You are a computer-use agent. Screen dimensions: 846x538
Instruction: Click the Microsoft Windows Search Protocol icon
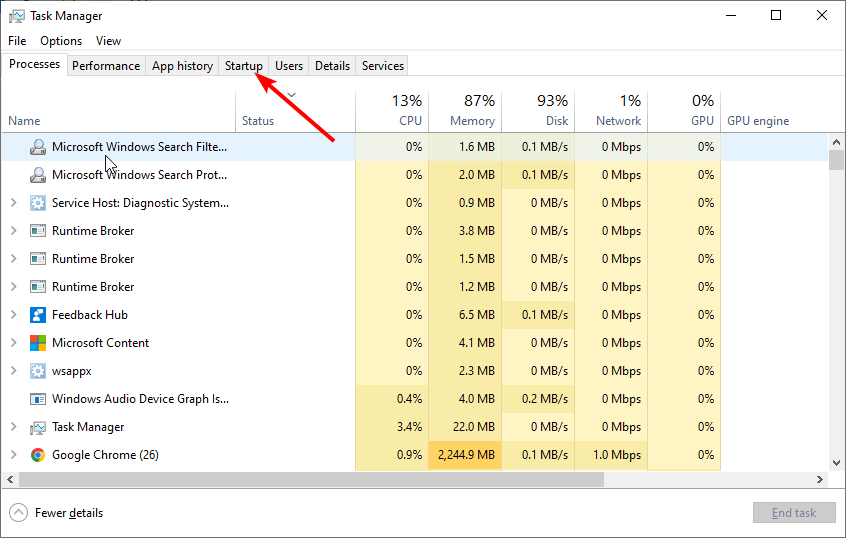[38, 175]
